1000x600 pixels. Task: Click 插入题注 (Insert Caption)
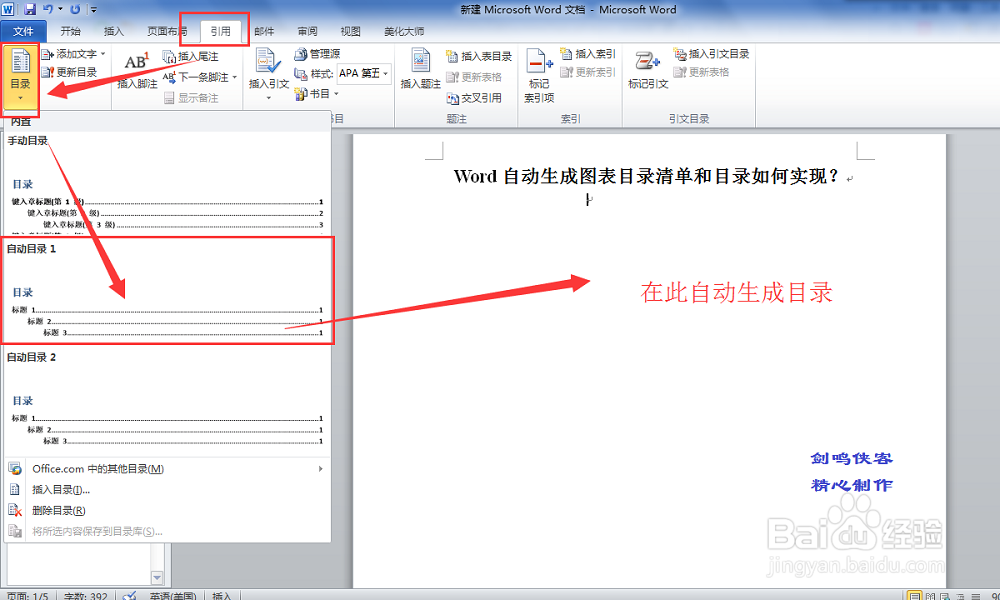[420, 70]
